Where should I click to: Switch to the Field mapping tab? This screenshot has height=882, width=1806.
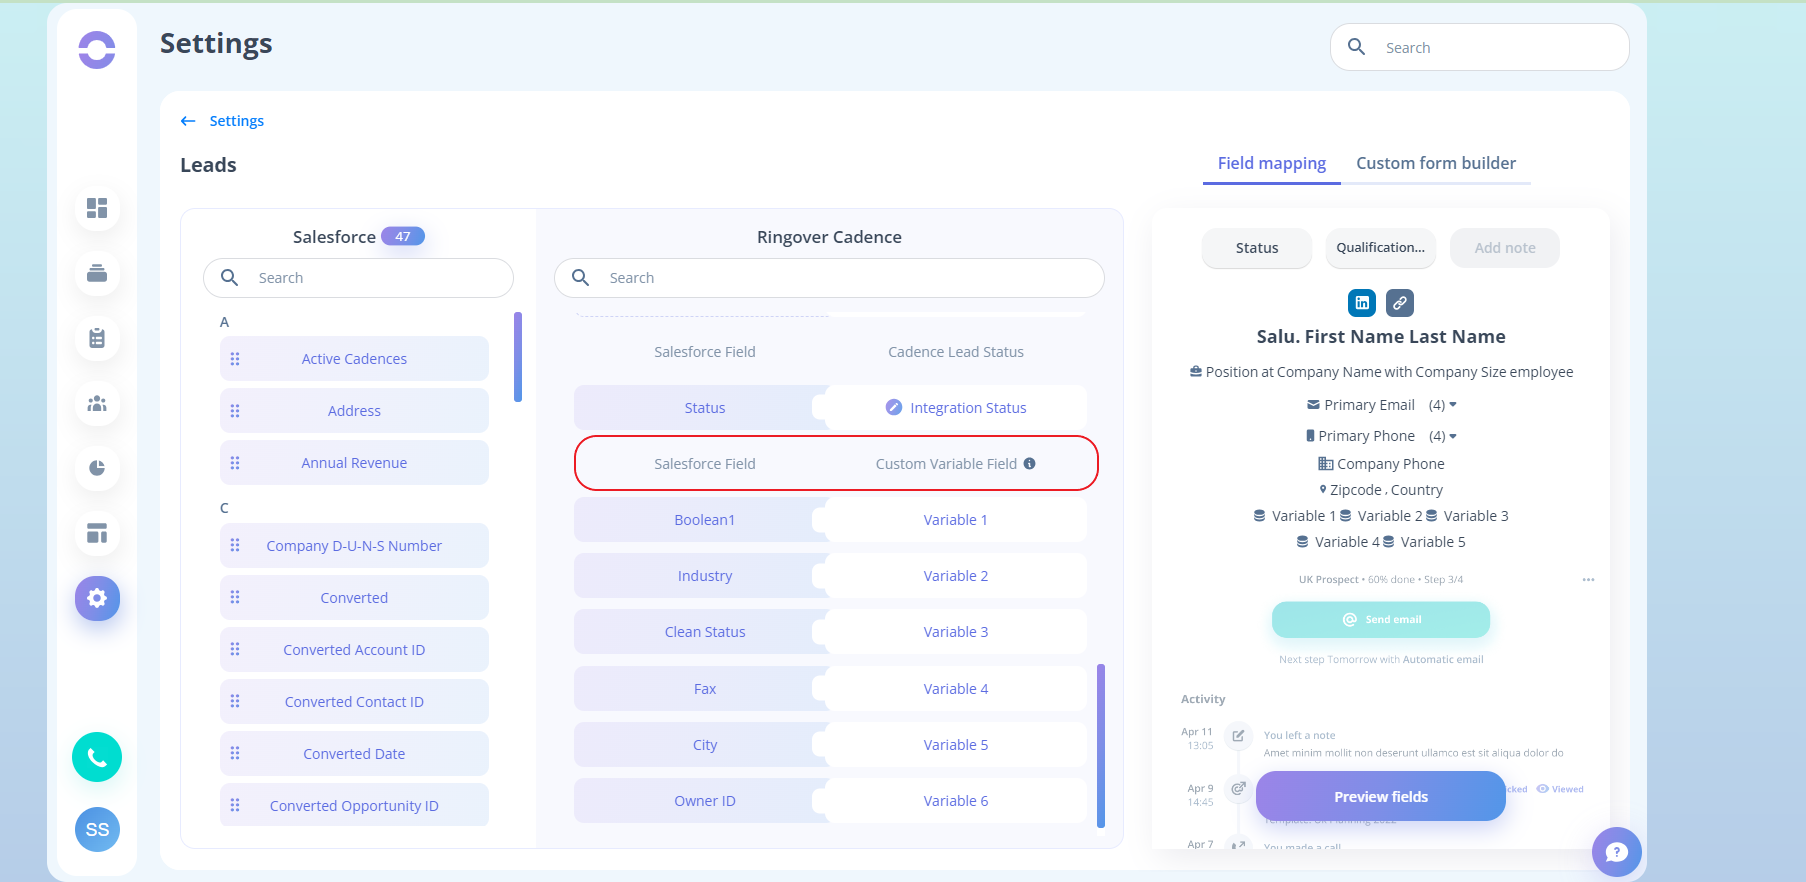click(1271, 163)
